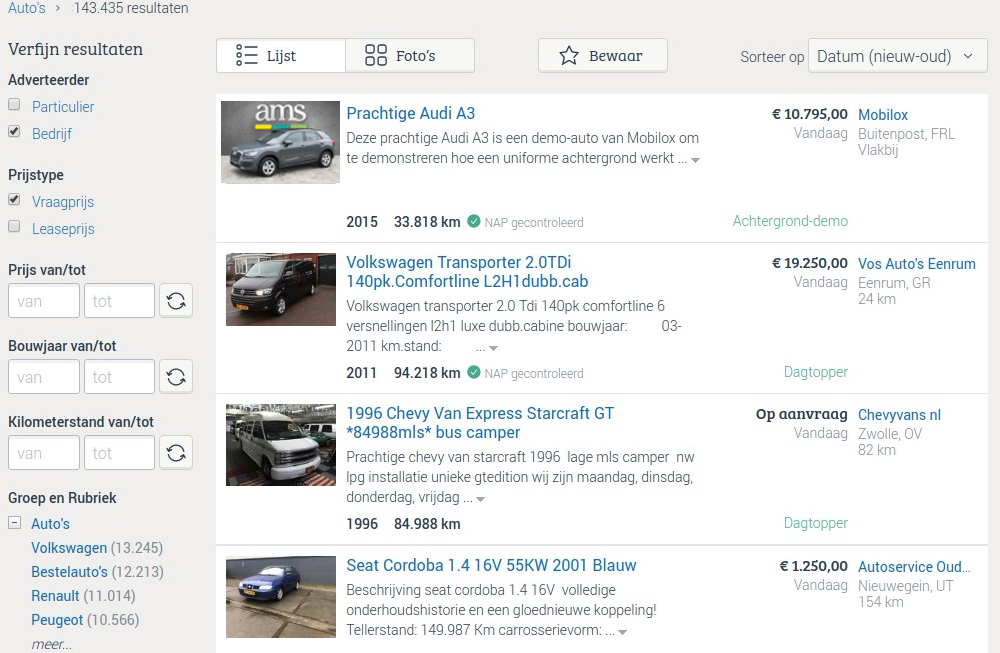Visit the Chevyvans nl seller page
1000x653 pixels.
[x=899, y=415]
